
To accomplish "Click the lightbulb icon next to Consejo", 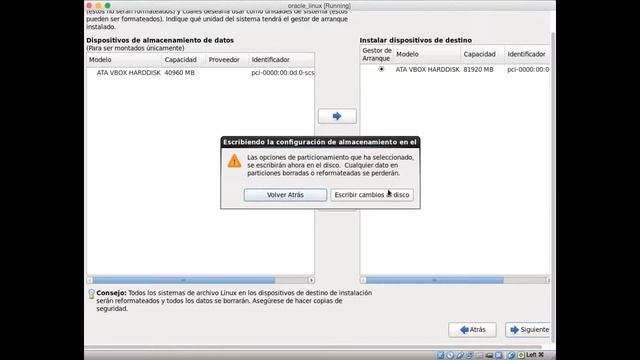I will click(91, 294).
